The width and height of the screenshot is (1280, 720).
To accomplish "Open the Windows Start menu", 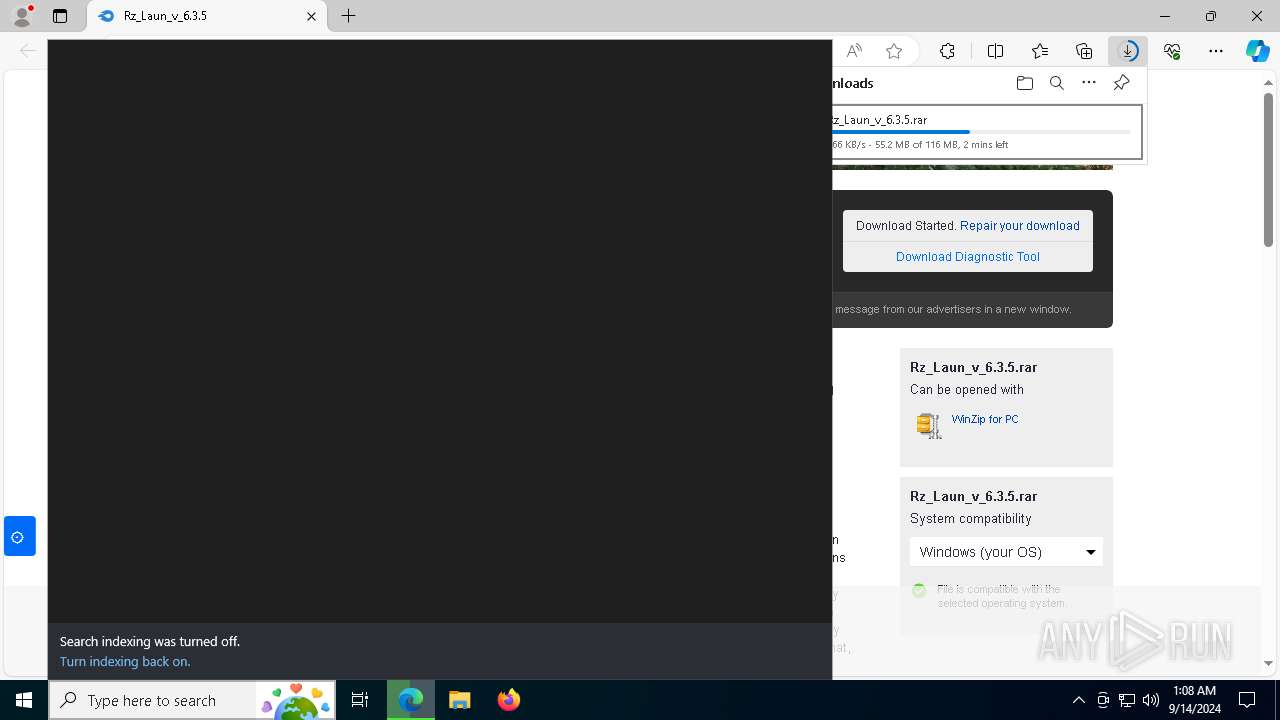I will pos(24,700).
